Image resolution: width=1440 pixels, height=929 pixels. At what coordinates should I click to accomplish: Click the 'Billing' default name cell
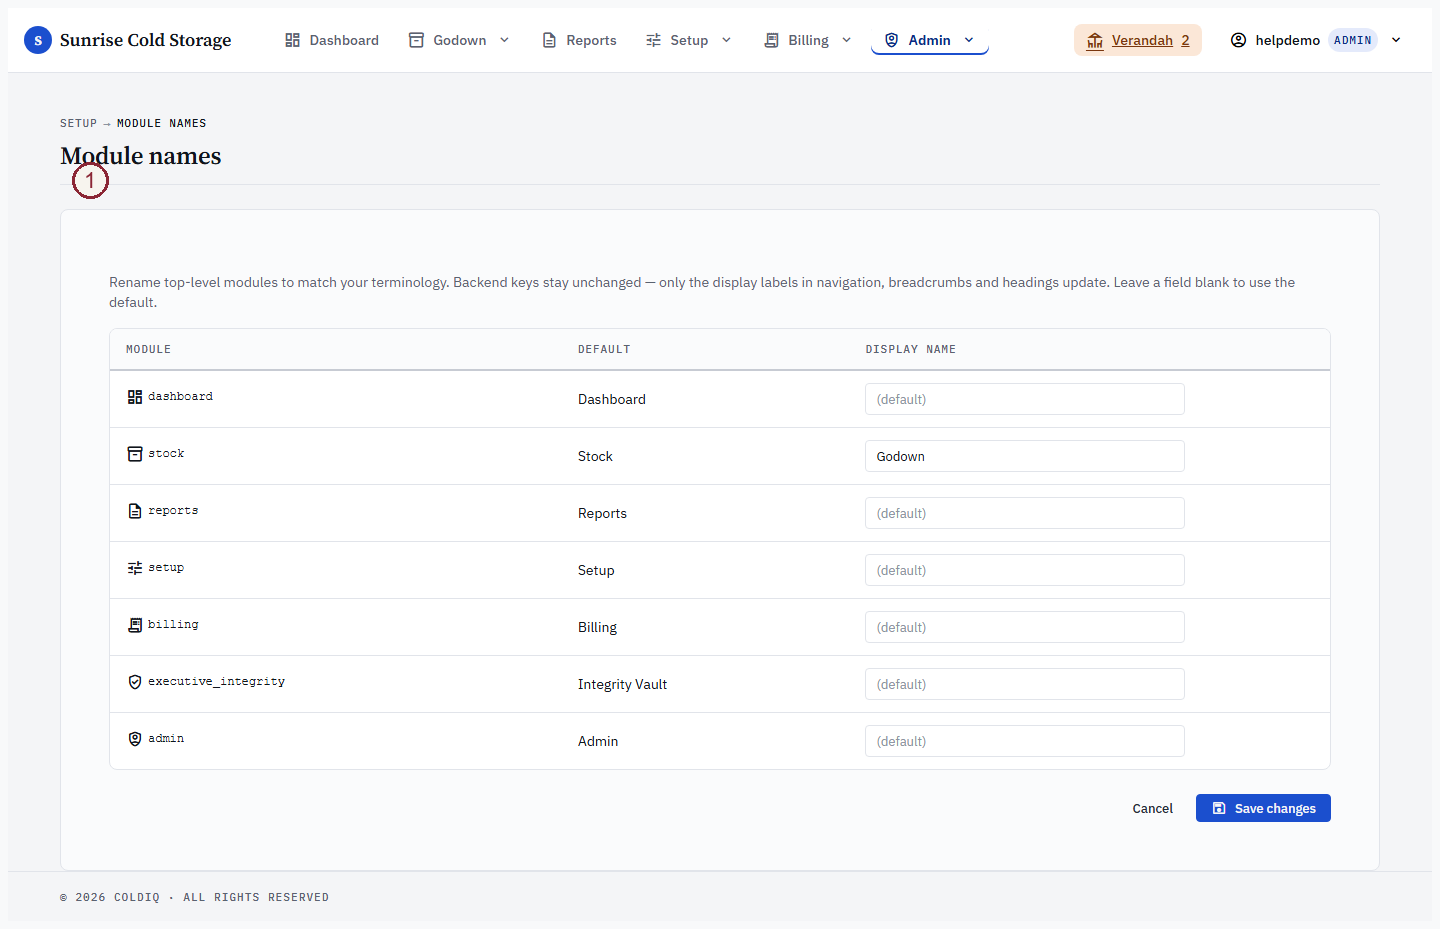[x=597, y=627]
